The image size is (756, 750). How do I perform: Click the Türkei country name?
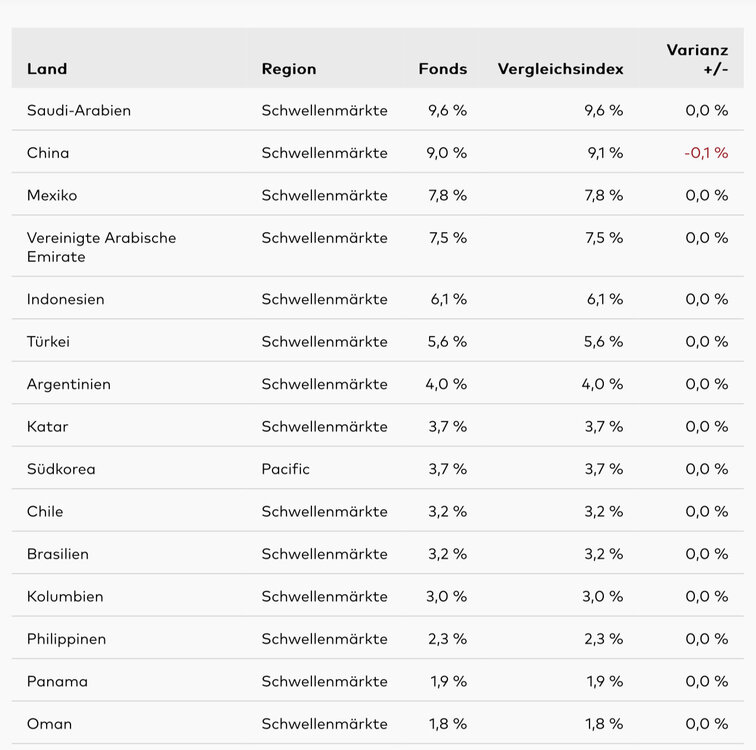click(x=48, y=342)
